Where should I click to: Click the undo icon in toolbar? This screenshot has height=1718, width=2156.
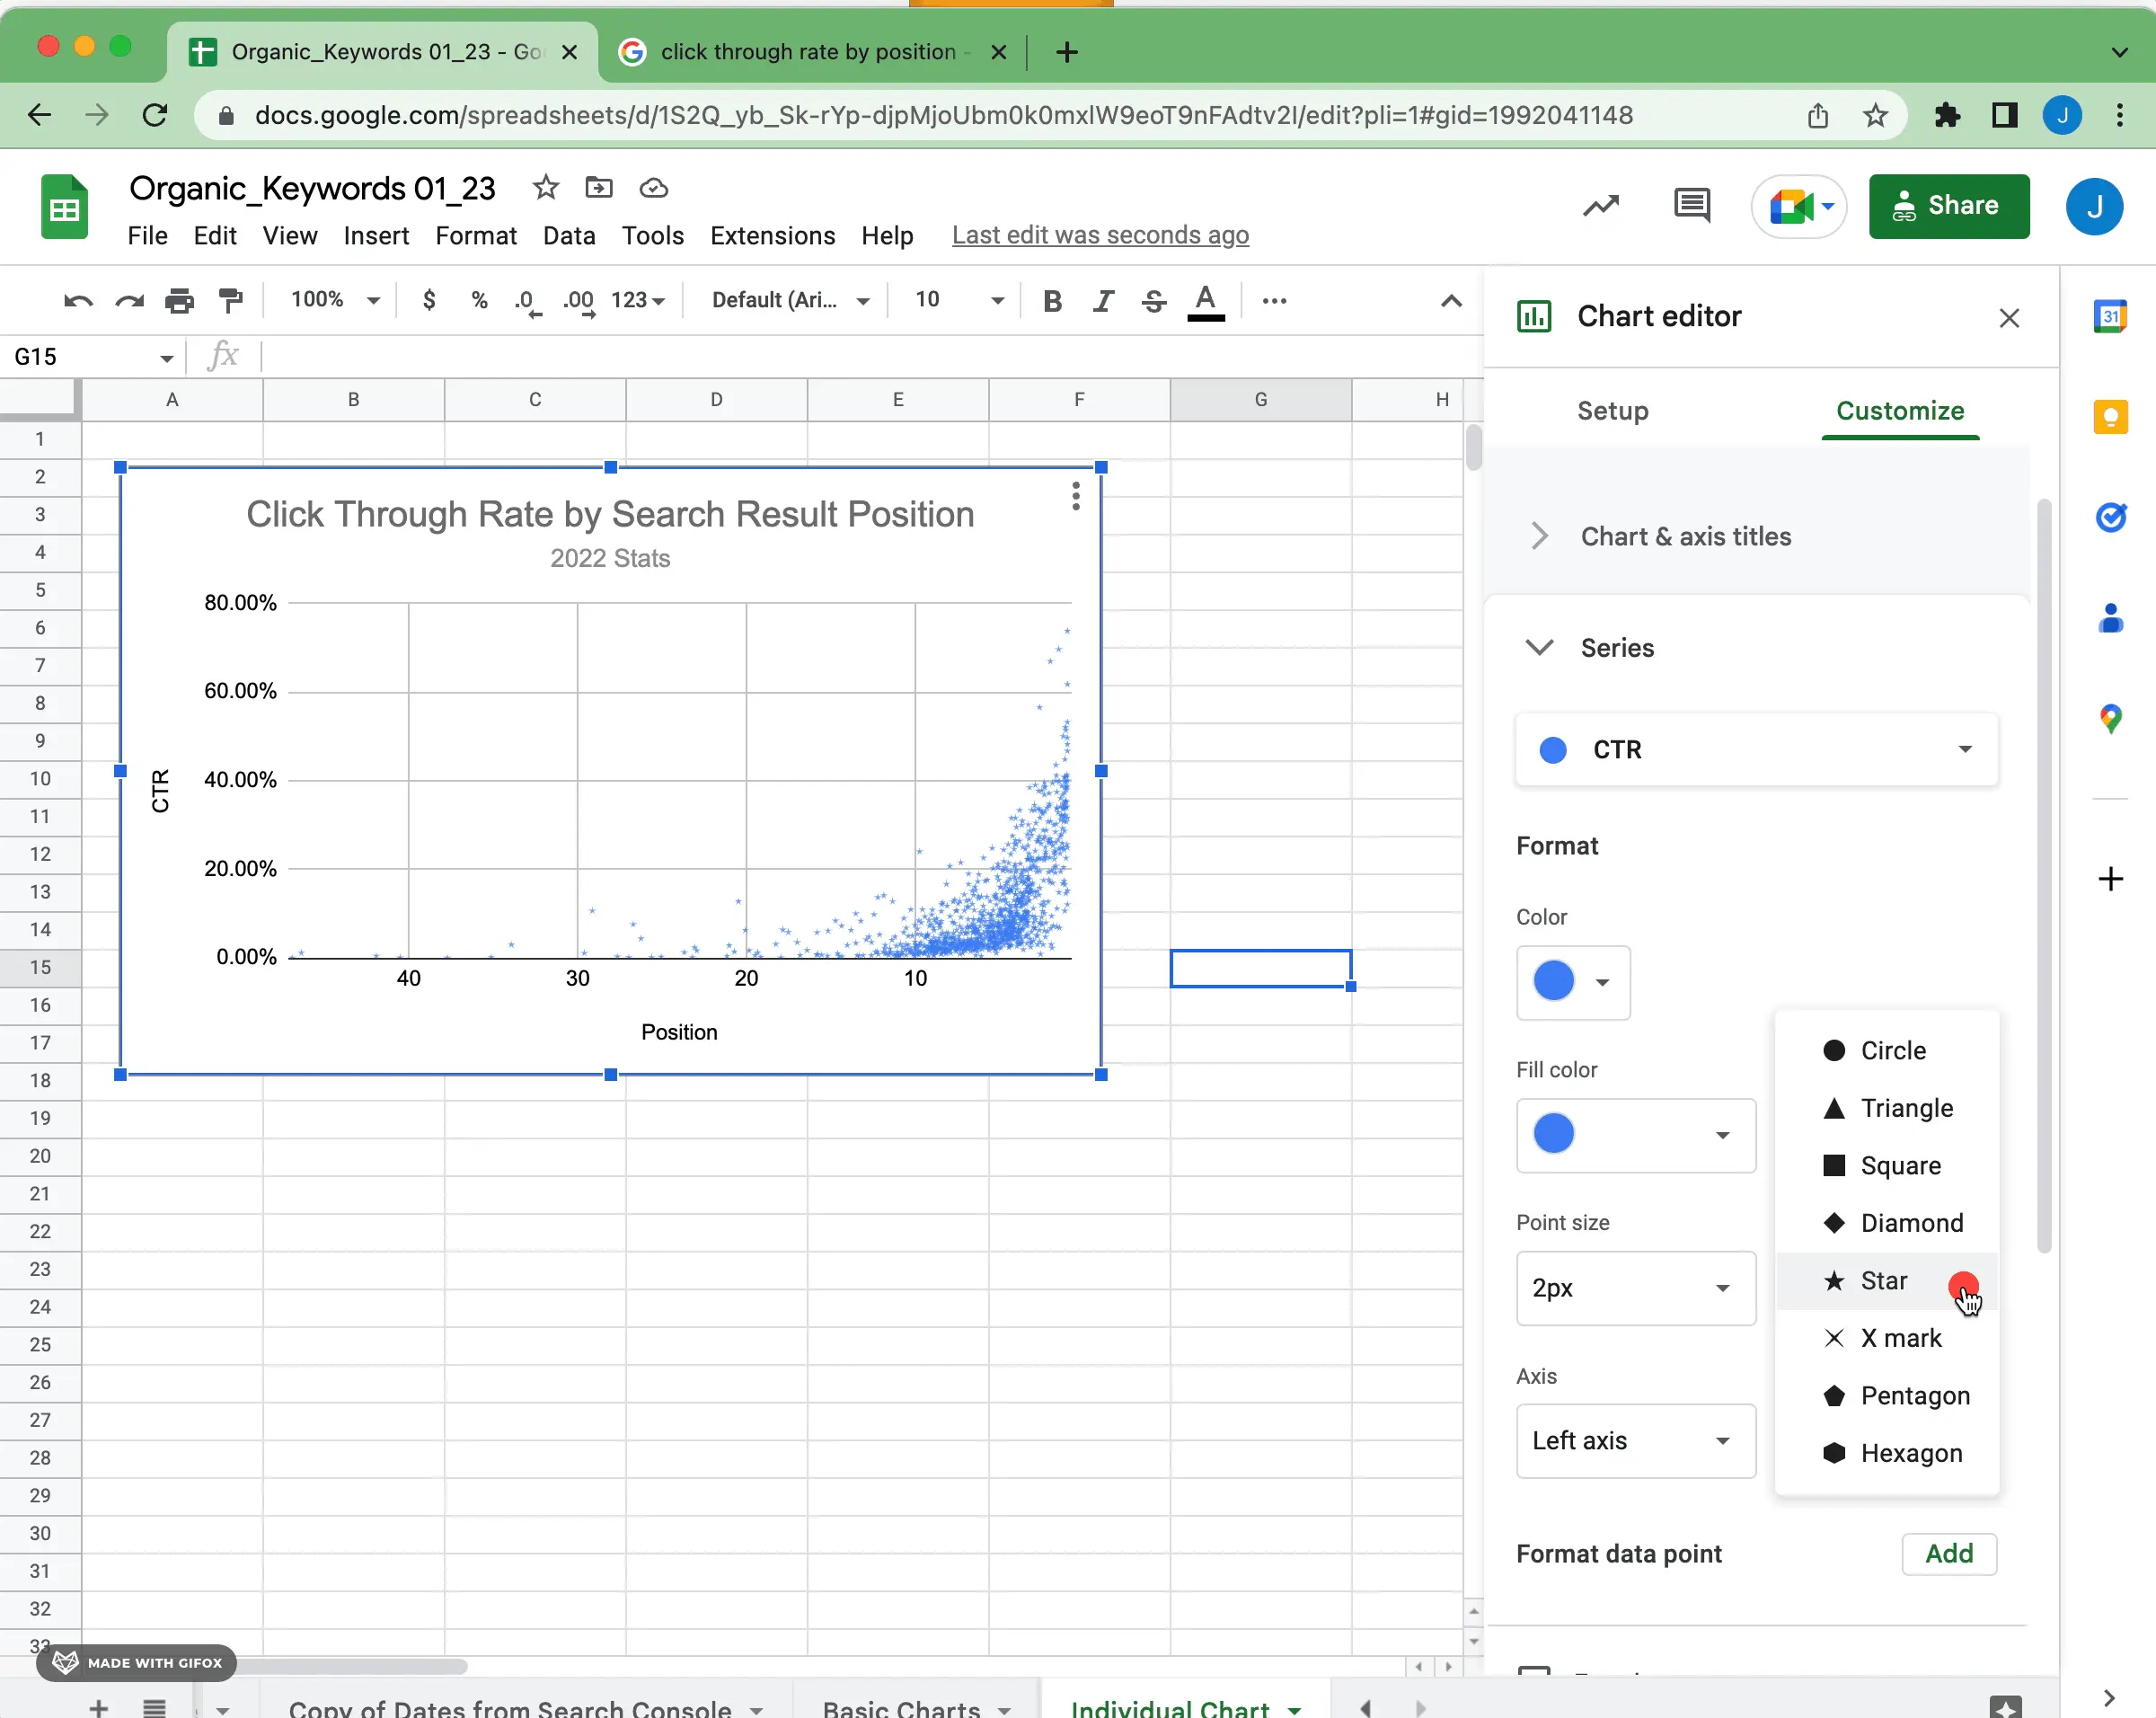click(77, 300)
